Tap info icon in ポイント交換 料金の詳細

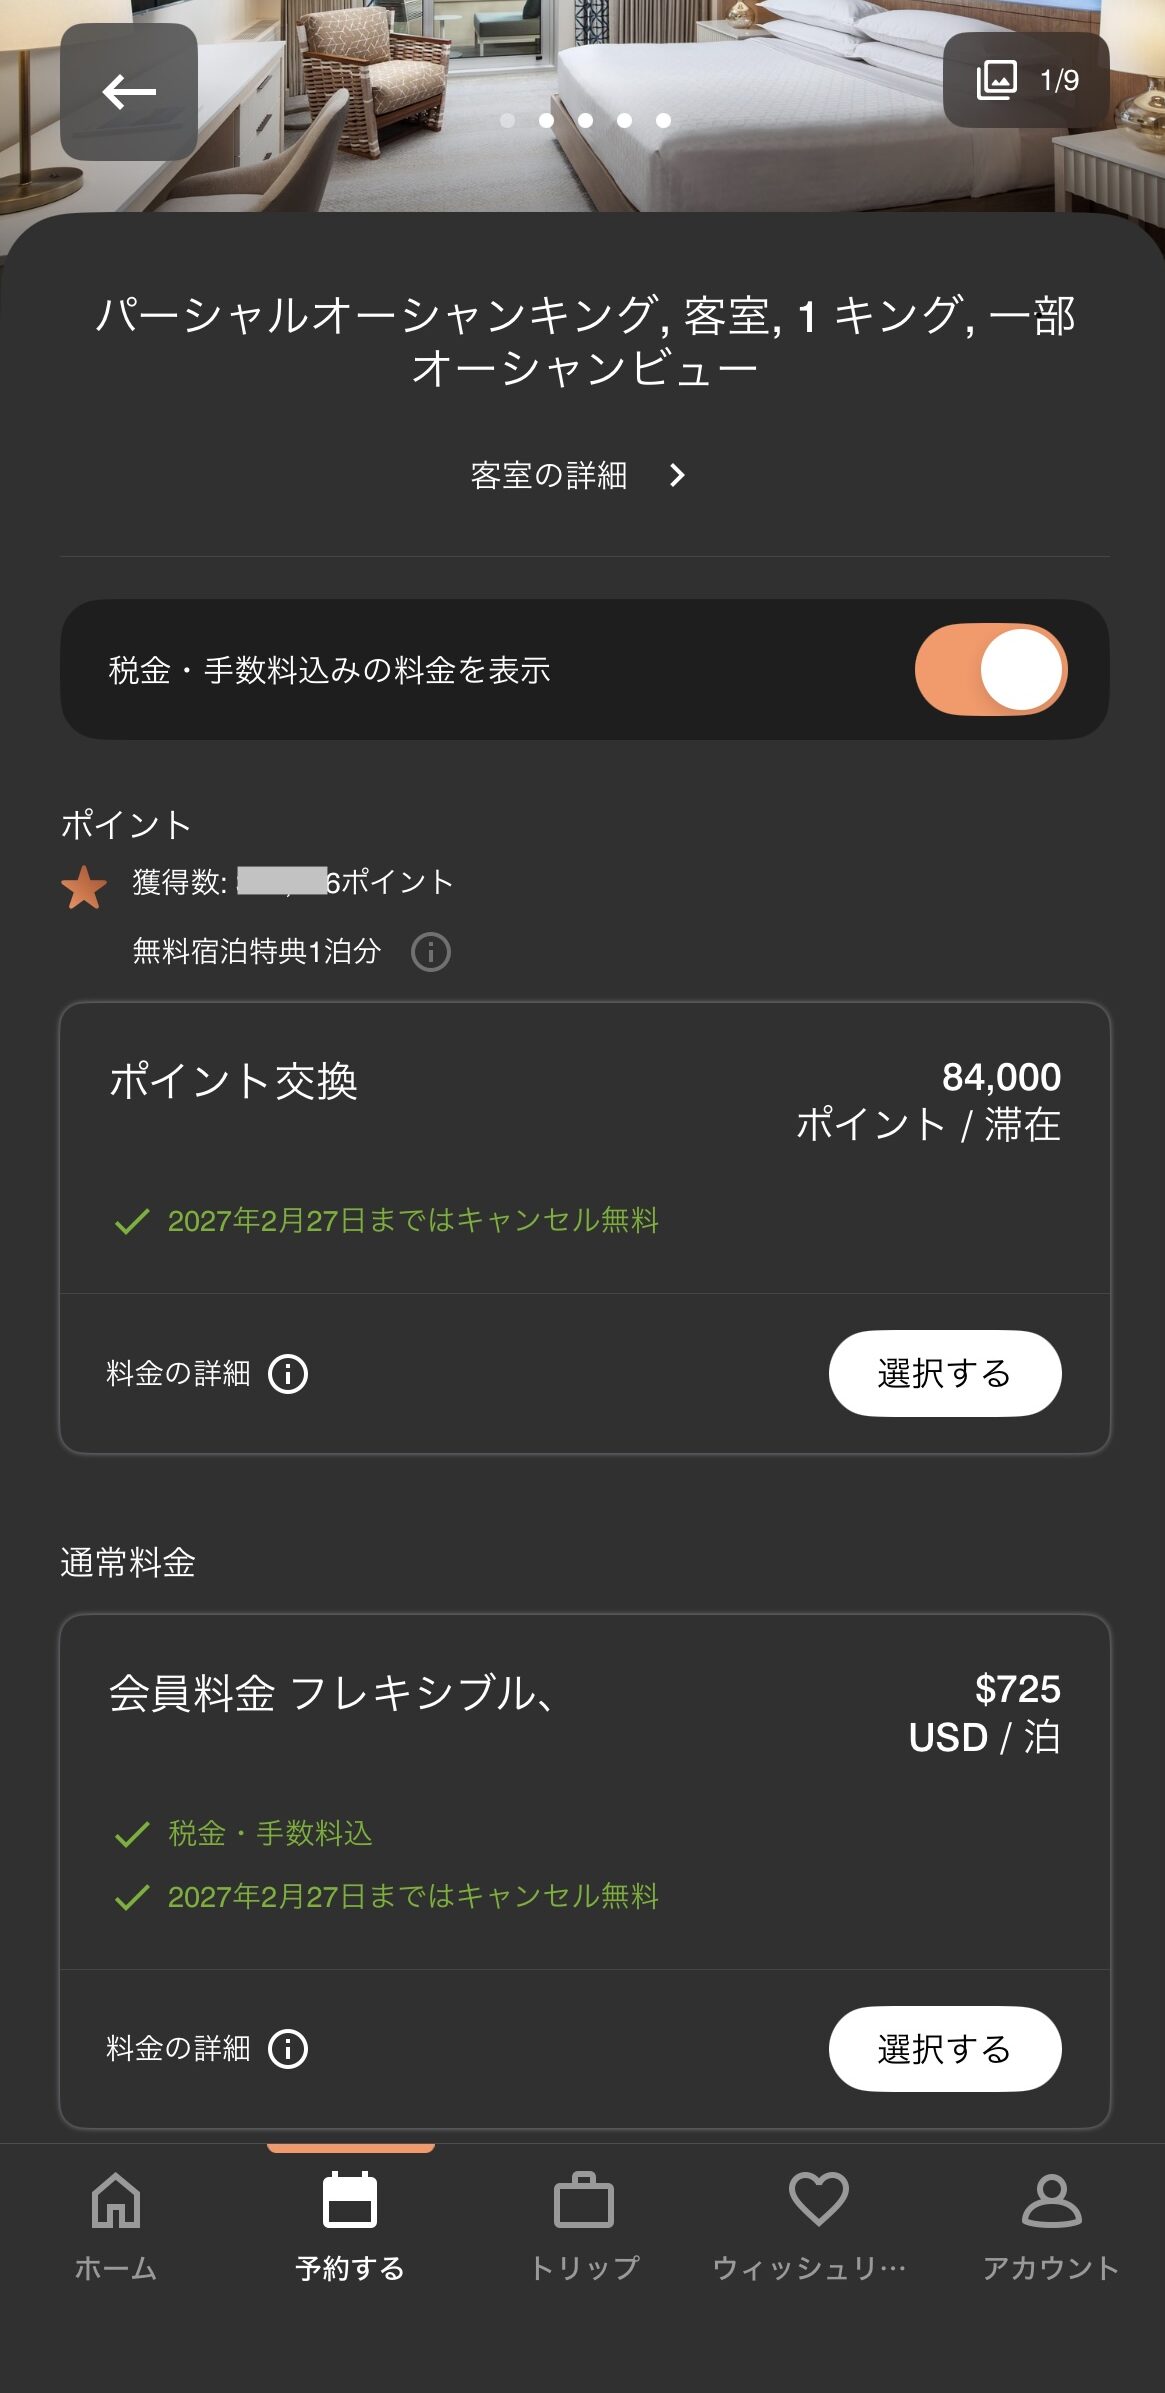coord(288,1374)
